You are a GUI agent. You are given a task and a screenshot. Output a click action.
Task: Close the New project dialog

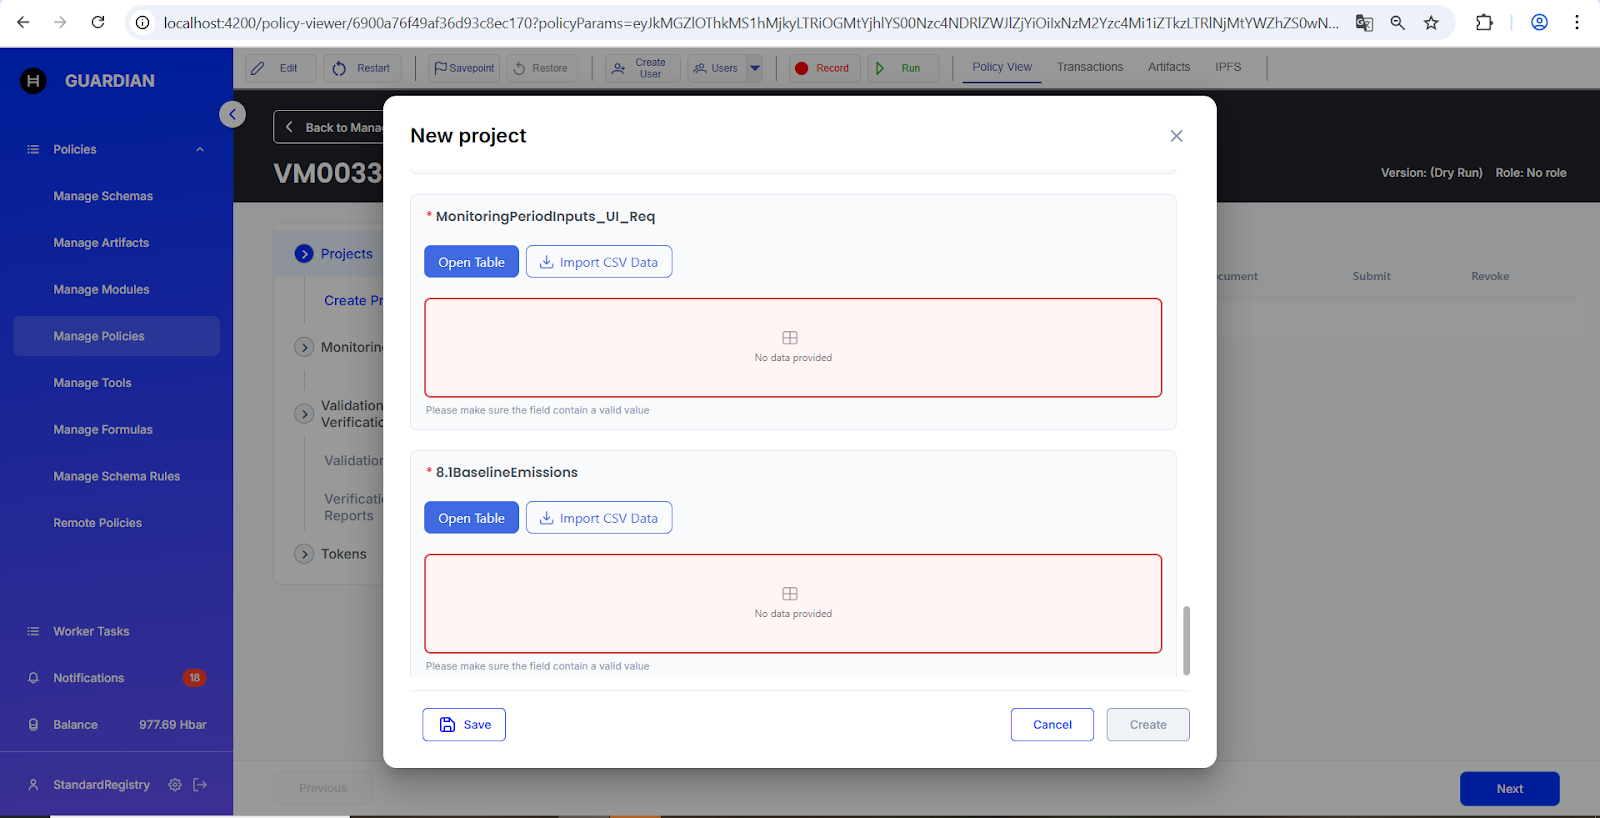tap(1176, 136)
